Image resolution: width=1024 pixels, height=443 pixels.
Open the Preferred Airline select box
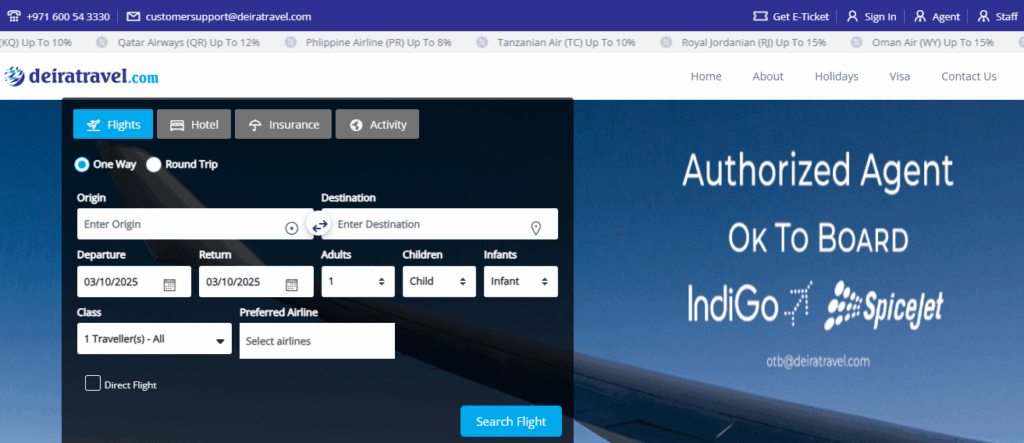(x=317, y=340)
